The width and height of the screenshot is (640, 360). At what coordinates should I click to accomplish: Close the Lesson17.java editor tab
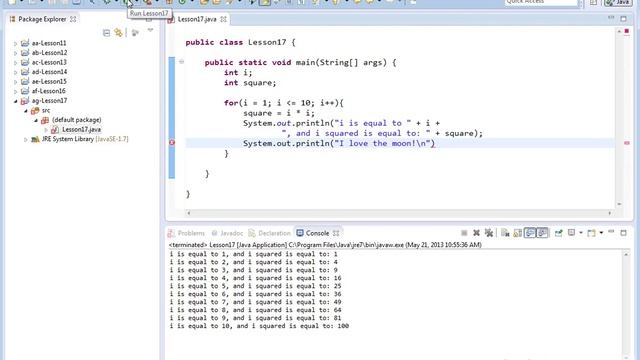[x=223, y=19]
